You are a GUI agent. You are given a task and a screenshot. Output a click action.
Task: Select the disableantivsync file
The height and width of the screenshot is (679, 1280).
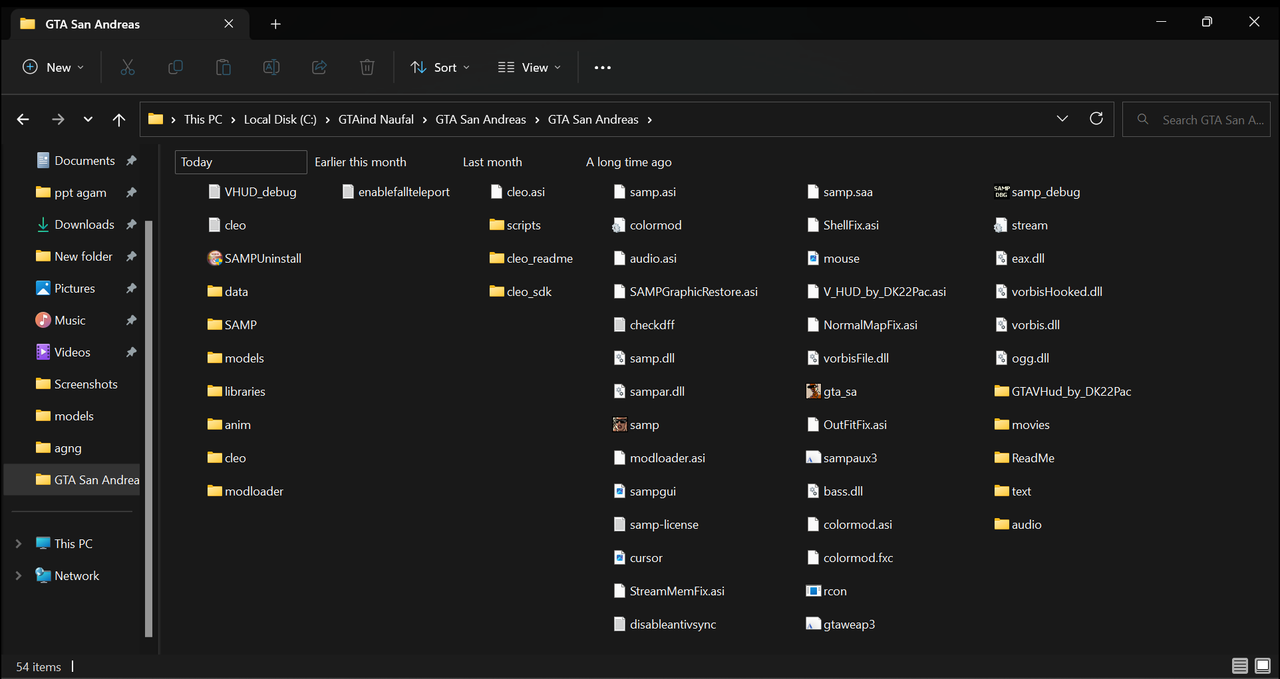pyautogui.click(x=665, y=624)
